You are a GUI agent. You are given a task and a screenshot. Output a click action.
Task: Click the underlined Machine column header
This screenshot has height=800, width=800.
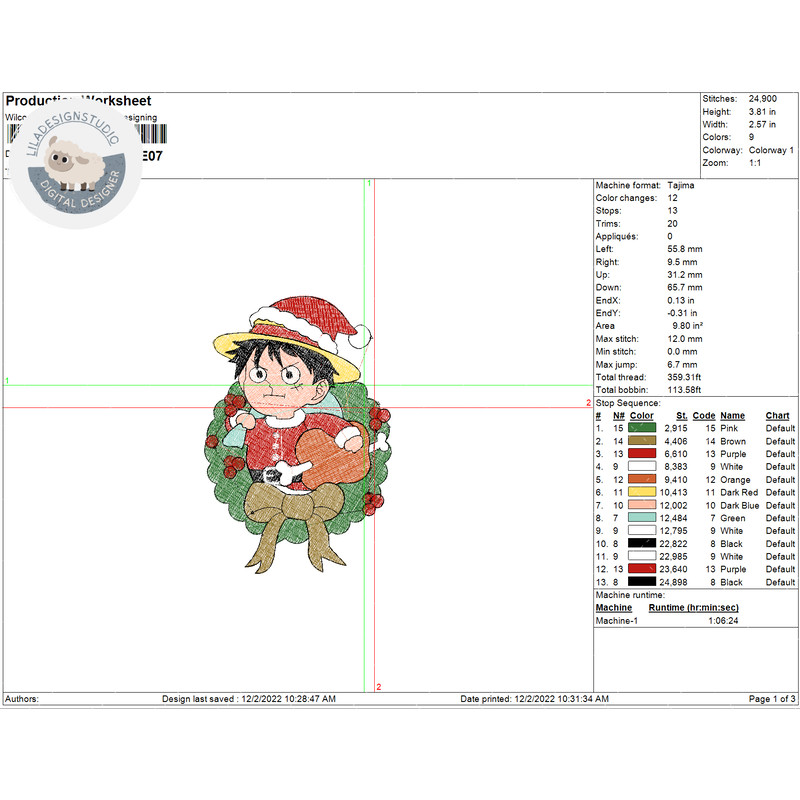click(614, 608)
